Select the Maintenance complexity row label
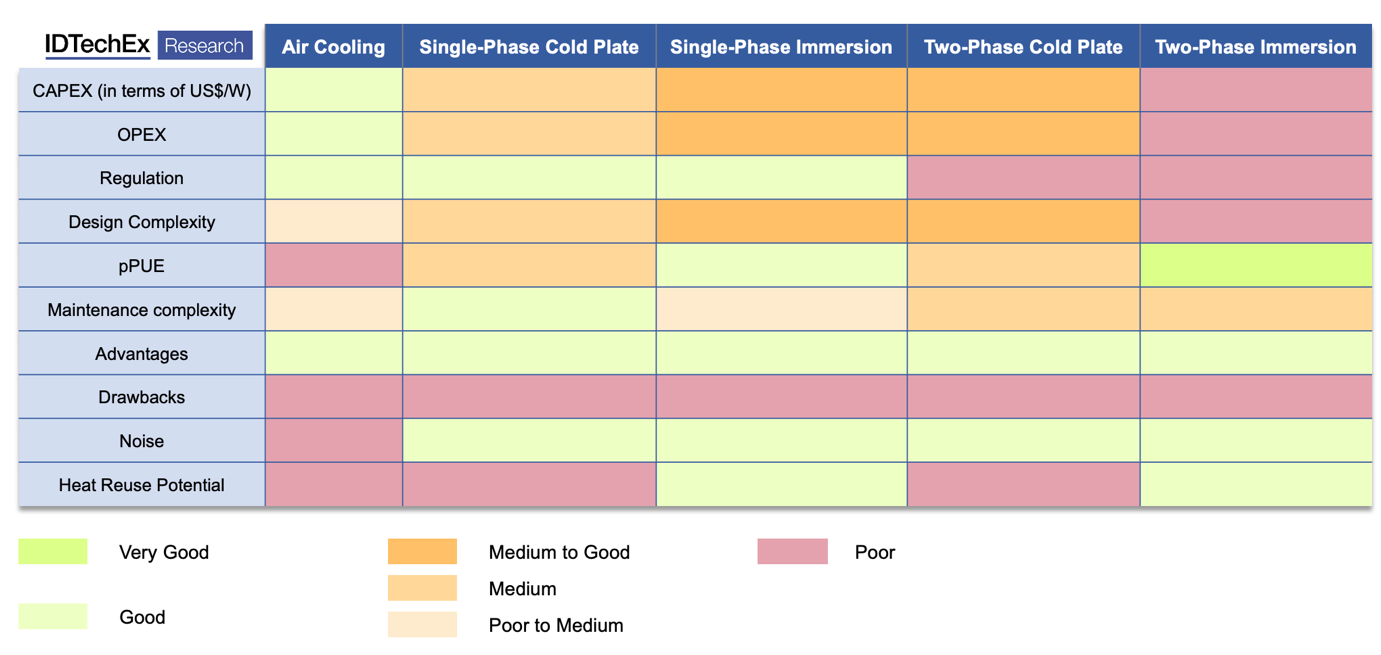Image resolution: width=1381 pixels, height=655 pixels. 141,310
